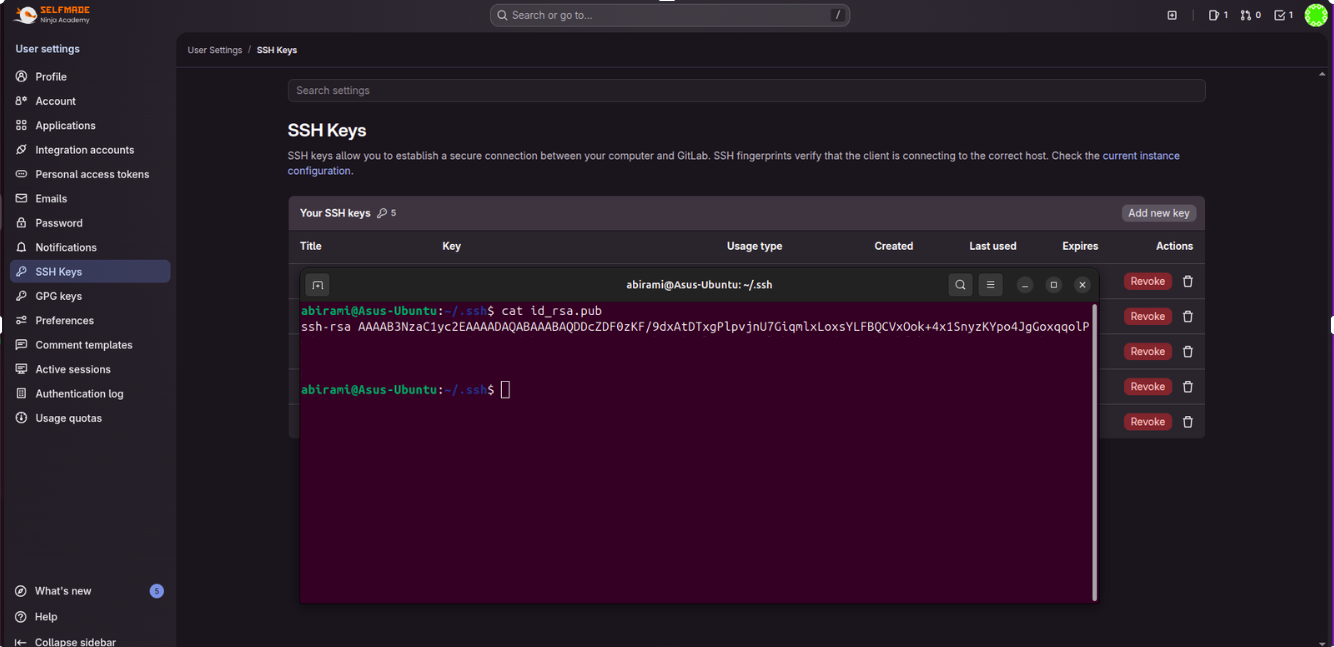Screen dimensions: 1334x647
Task: Go to Personal access tokens page
Action: coord(92,174)
